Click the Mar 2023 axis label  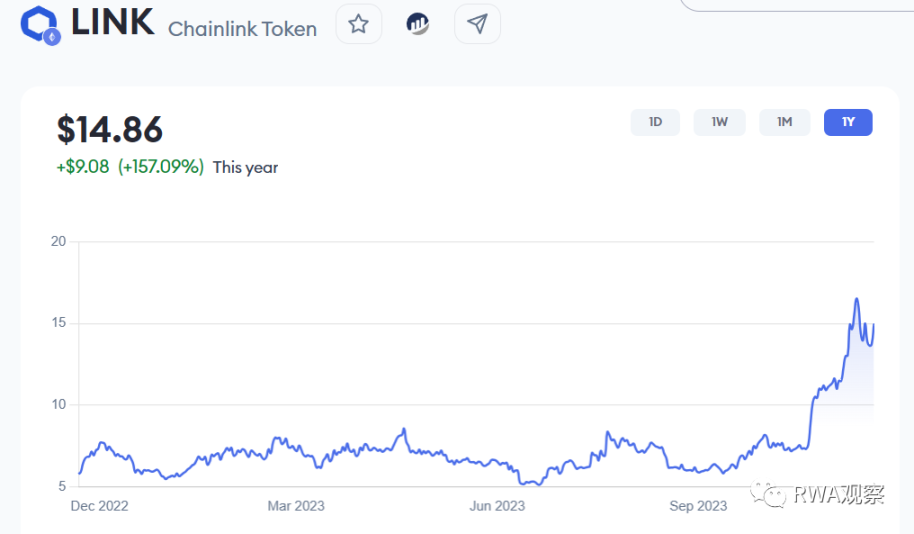pos(296,506)
